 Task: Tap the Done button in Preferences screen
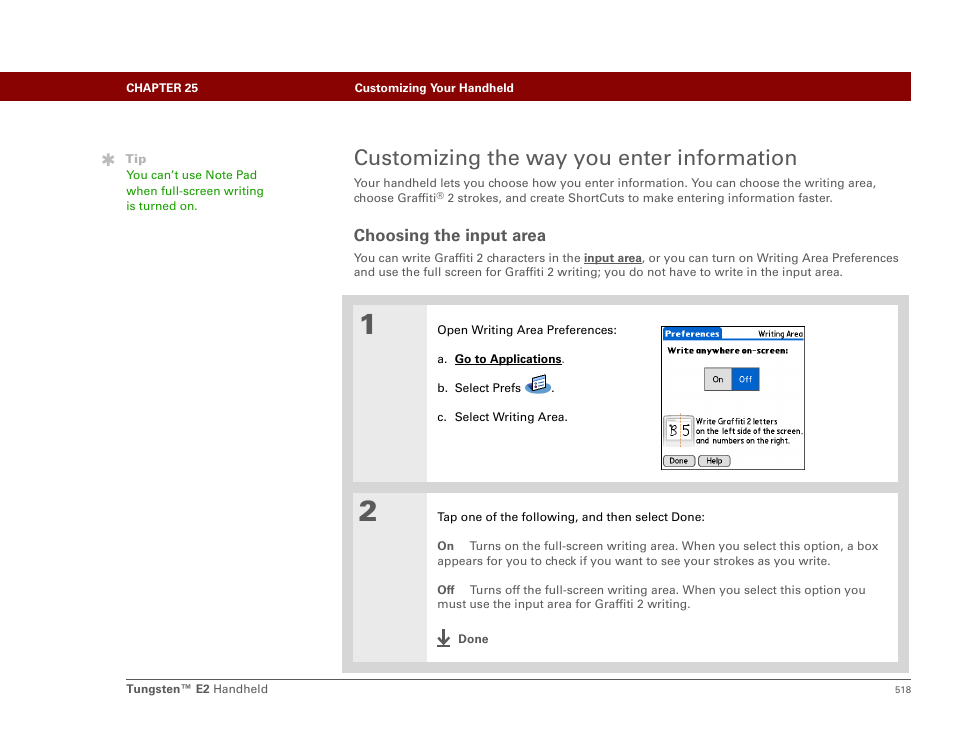[x=678, y=461]
